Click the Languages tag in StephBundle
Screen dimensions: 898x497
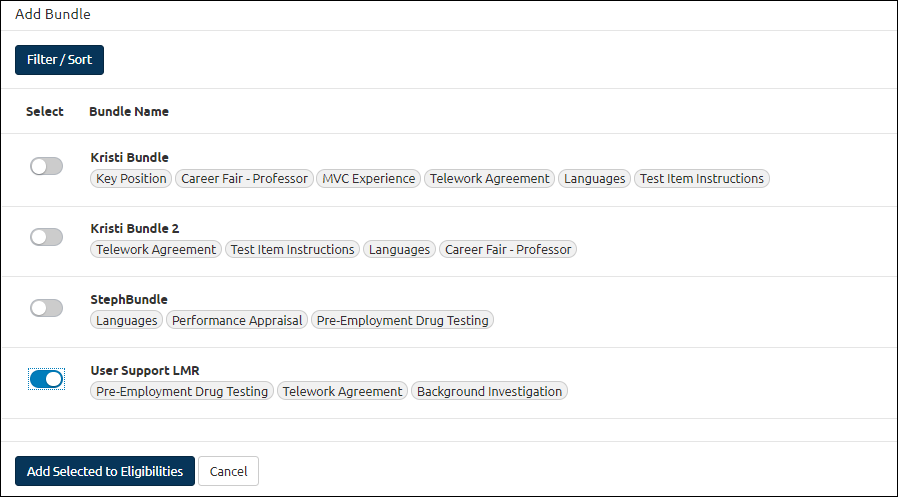click(x=127, y=321)
